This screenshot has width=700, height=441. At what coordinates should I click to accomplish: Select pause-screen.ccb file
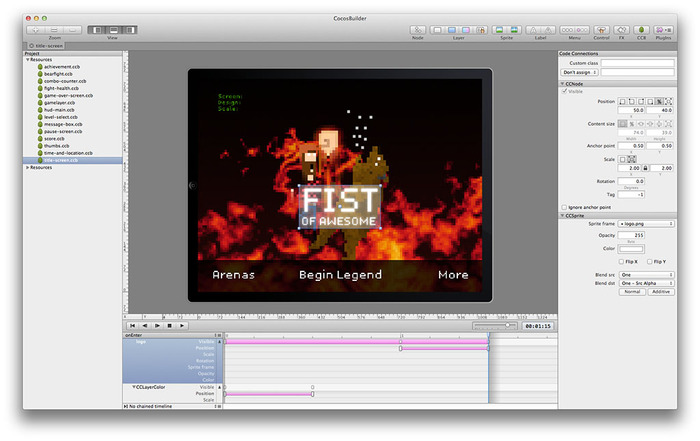pyautogui.click(x=63, y=131)
